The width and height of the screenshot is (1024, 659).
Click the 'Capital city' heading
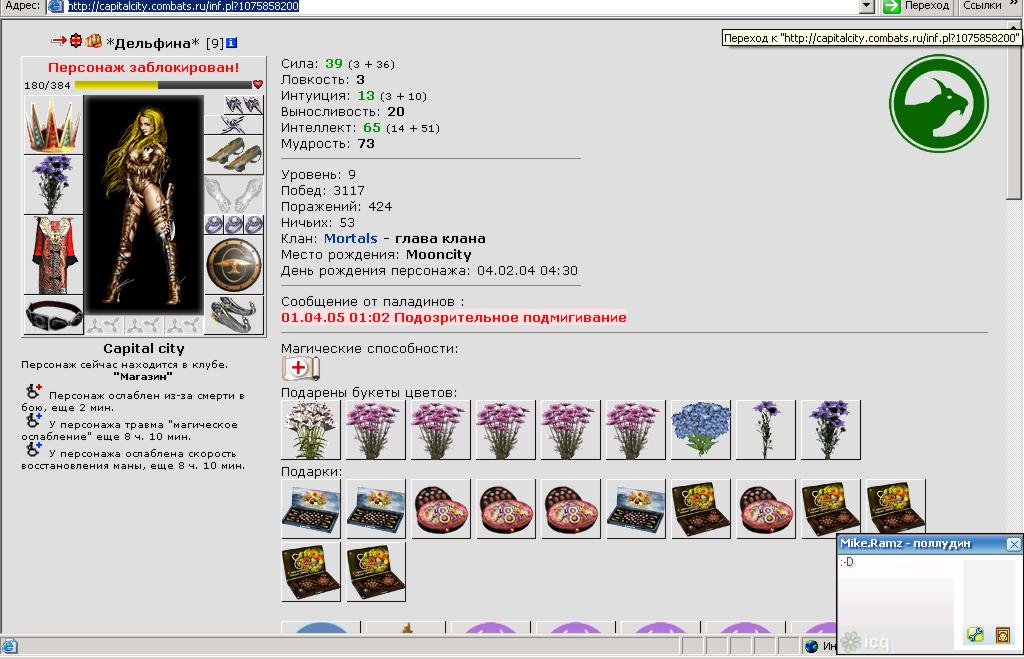click(x=144, y=349)
